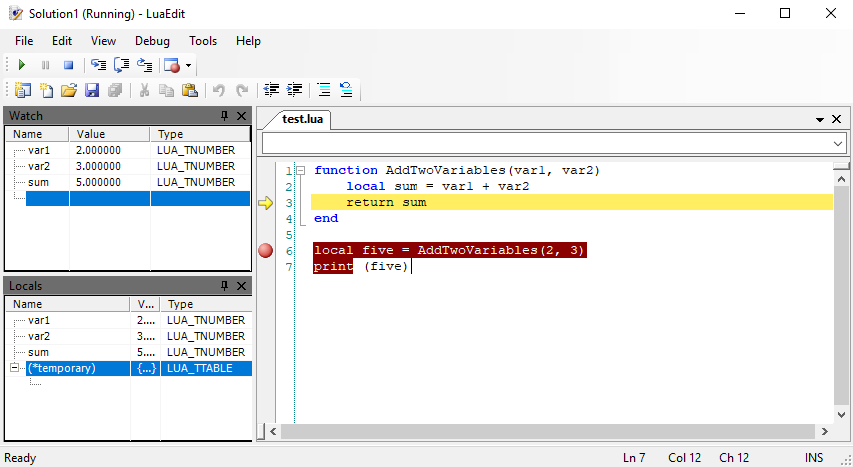This screenshot has height=467, width=853.
Task: Click the Paste clipboard icon
Action: click(x=190, y=90)
